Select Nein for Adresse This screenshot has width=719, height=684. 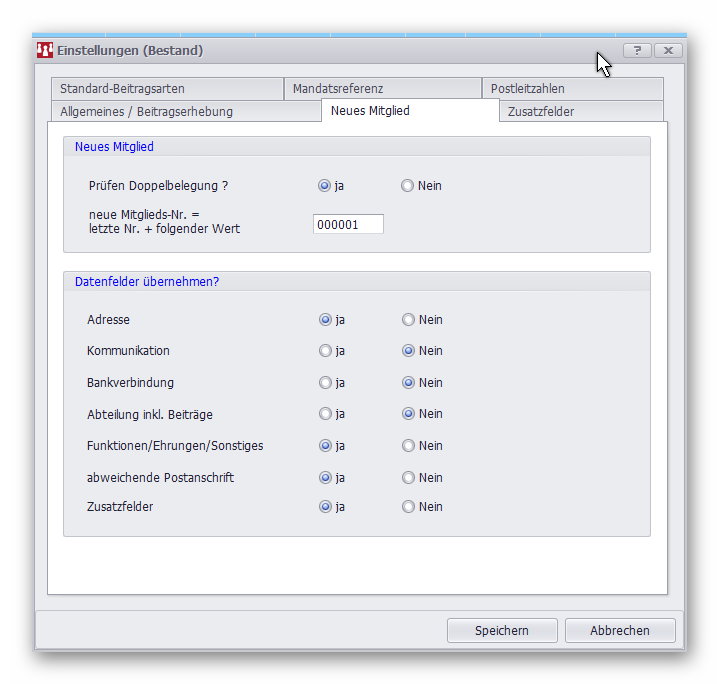pyautogui.click(x=408, y=320)
